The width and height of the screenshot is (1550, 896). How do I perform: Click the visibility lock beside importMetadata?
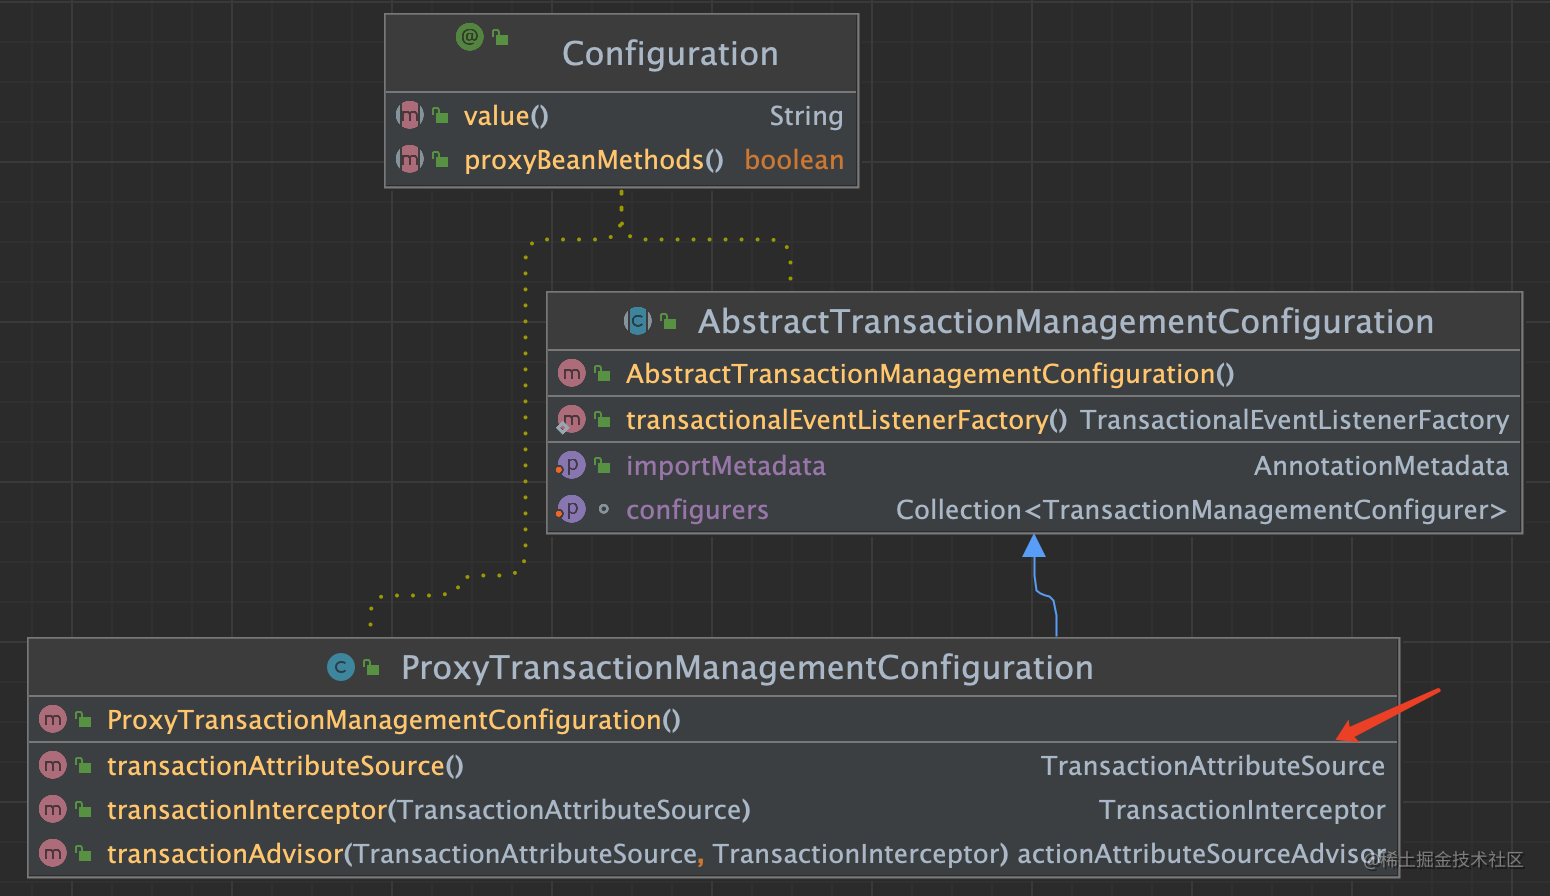click(x=603, y=465)
